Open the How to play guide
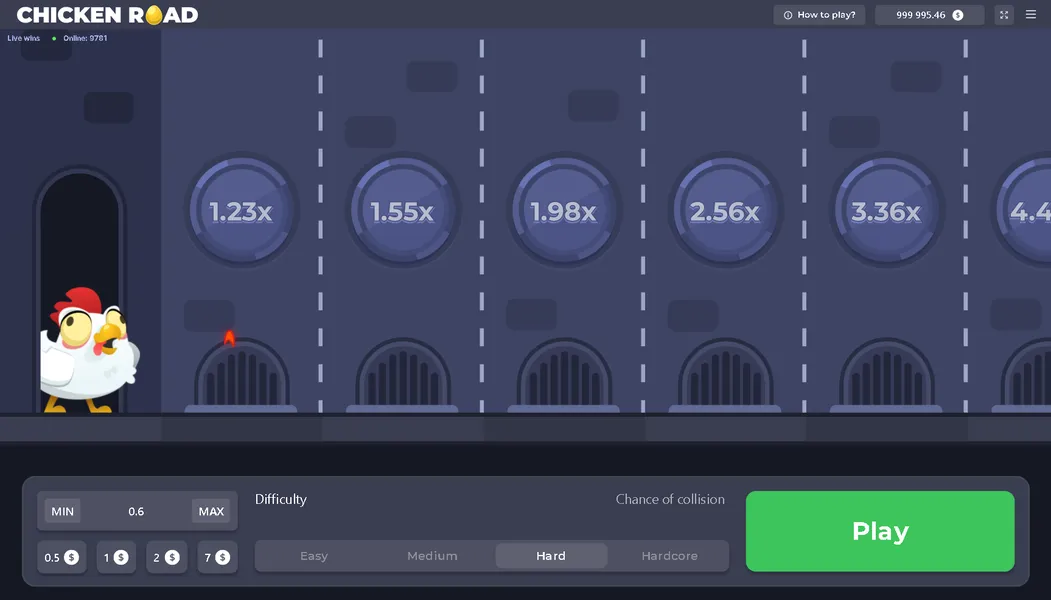This screenshot has height=600, width=1051. [x=820, y=14]
